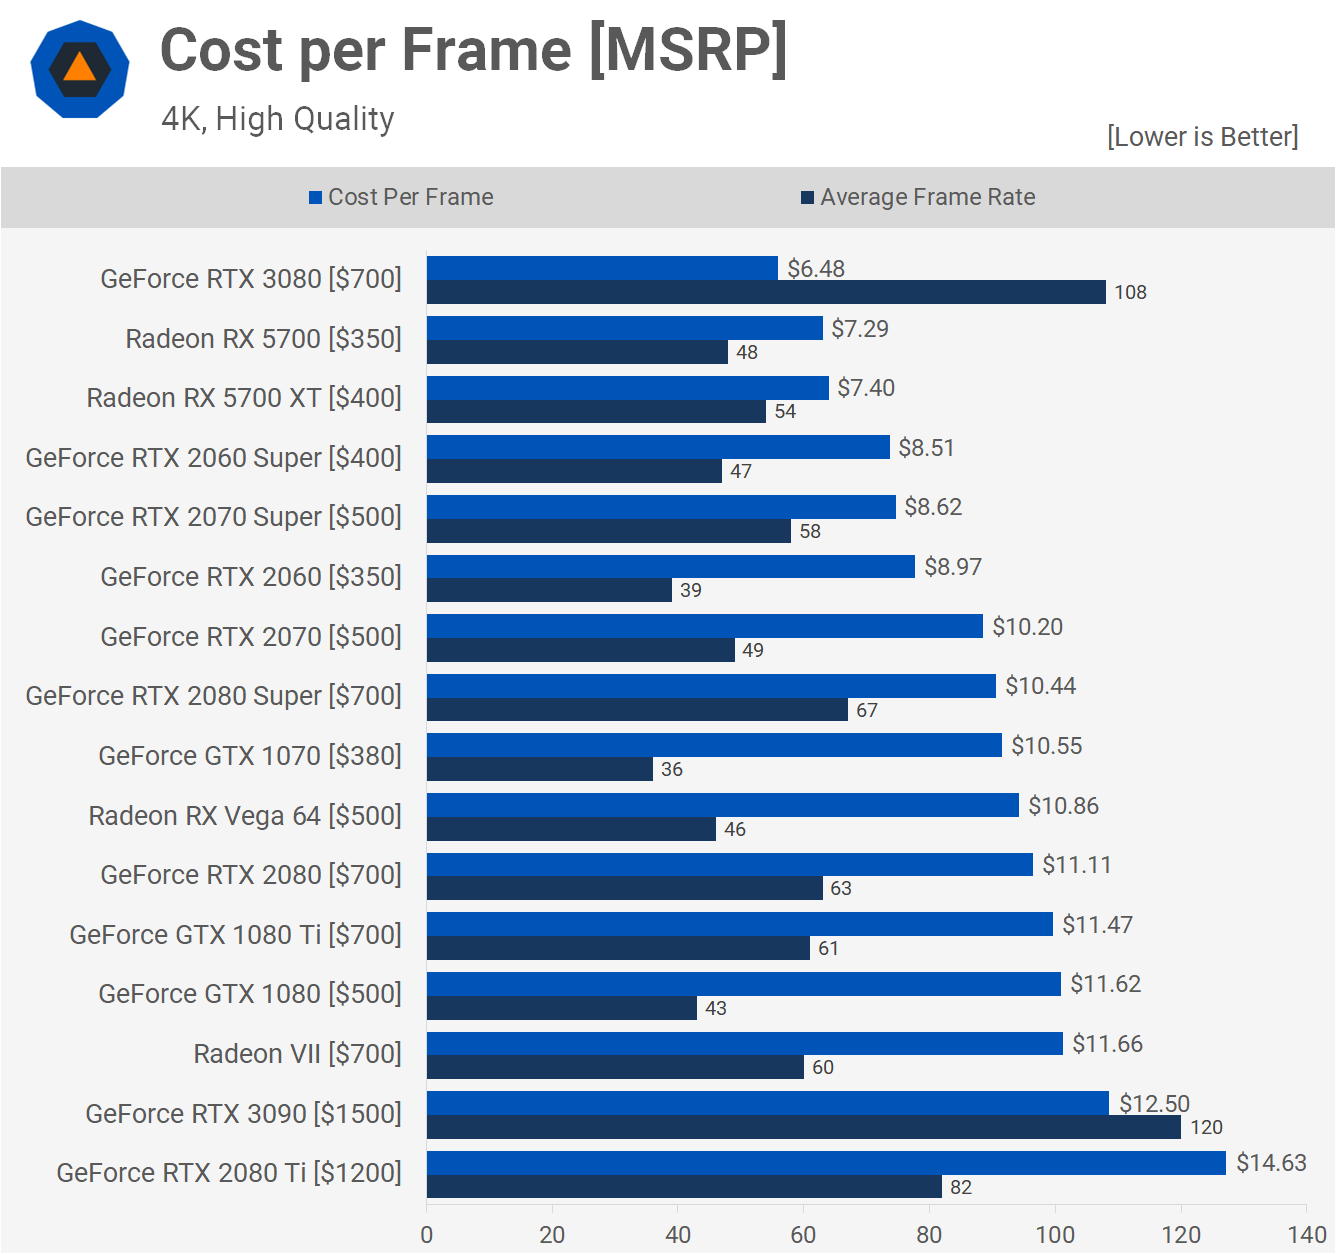This screenshot has width=1336, height=1254.
Task: Click the 'Cost Per Frame' legend label
Action: click(411, 197)
